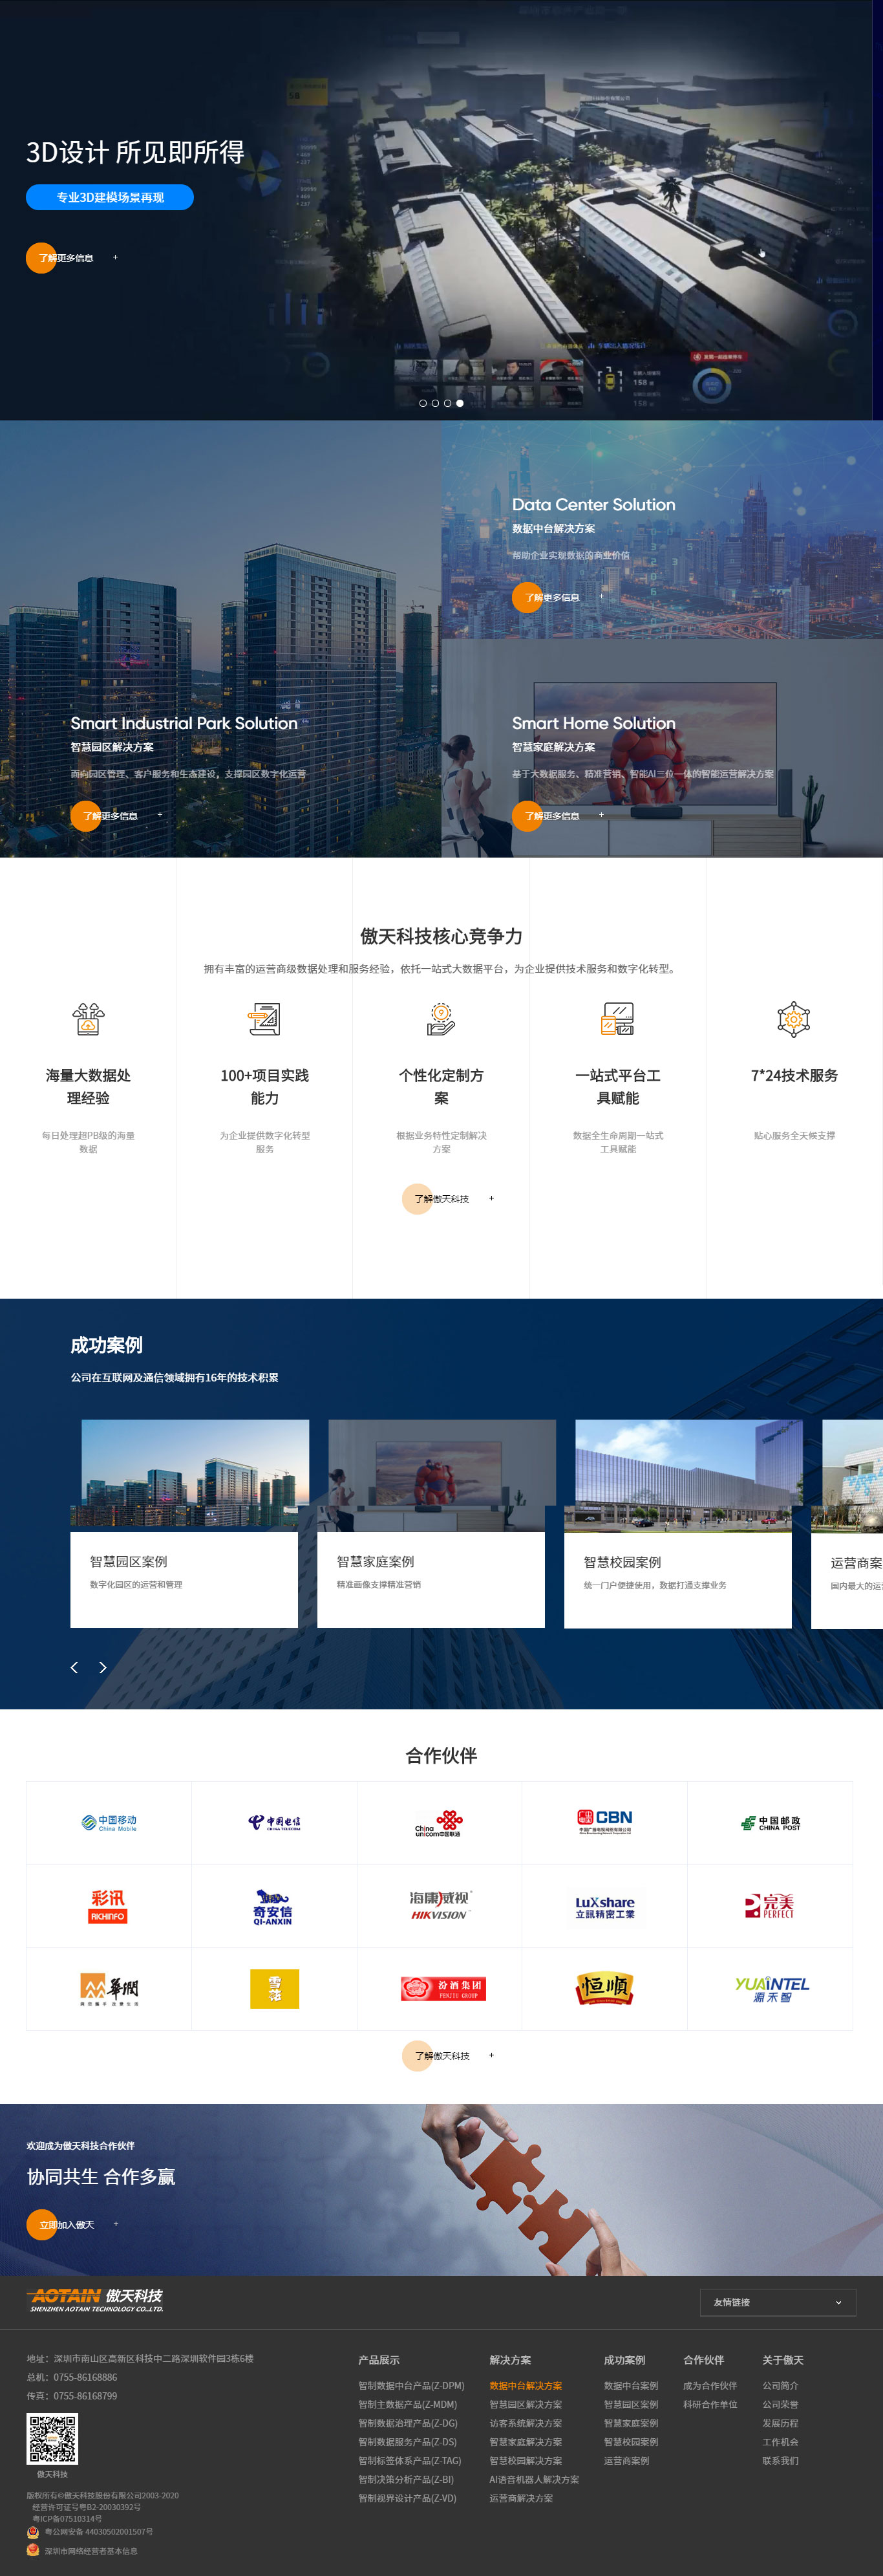
Task: Click the 合作伙伴 footer heading
Action: [704, 2360]
